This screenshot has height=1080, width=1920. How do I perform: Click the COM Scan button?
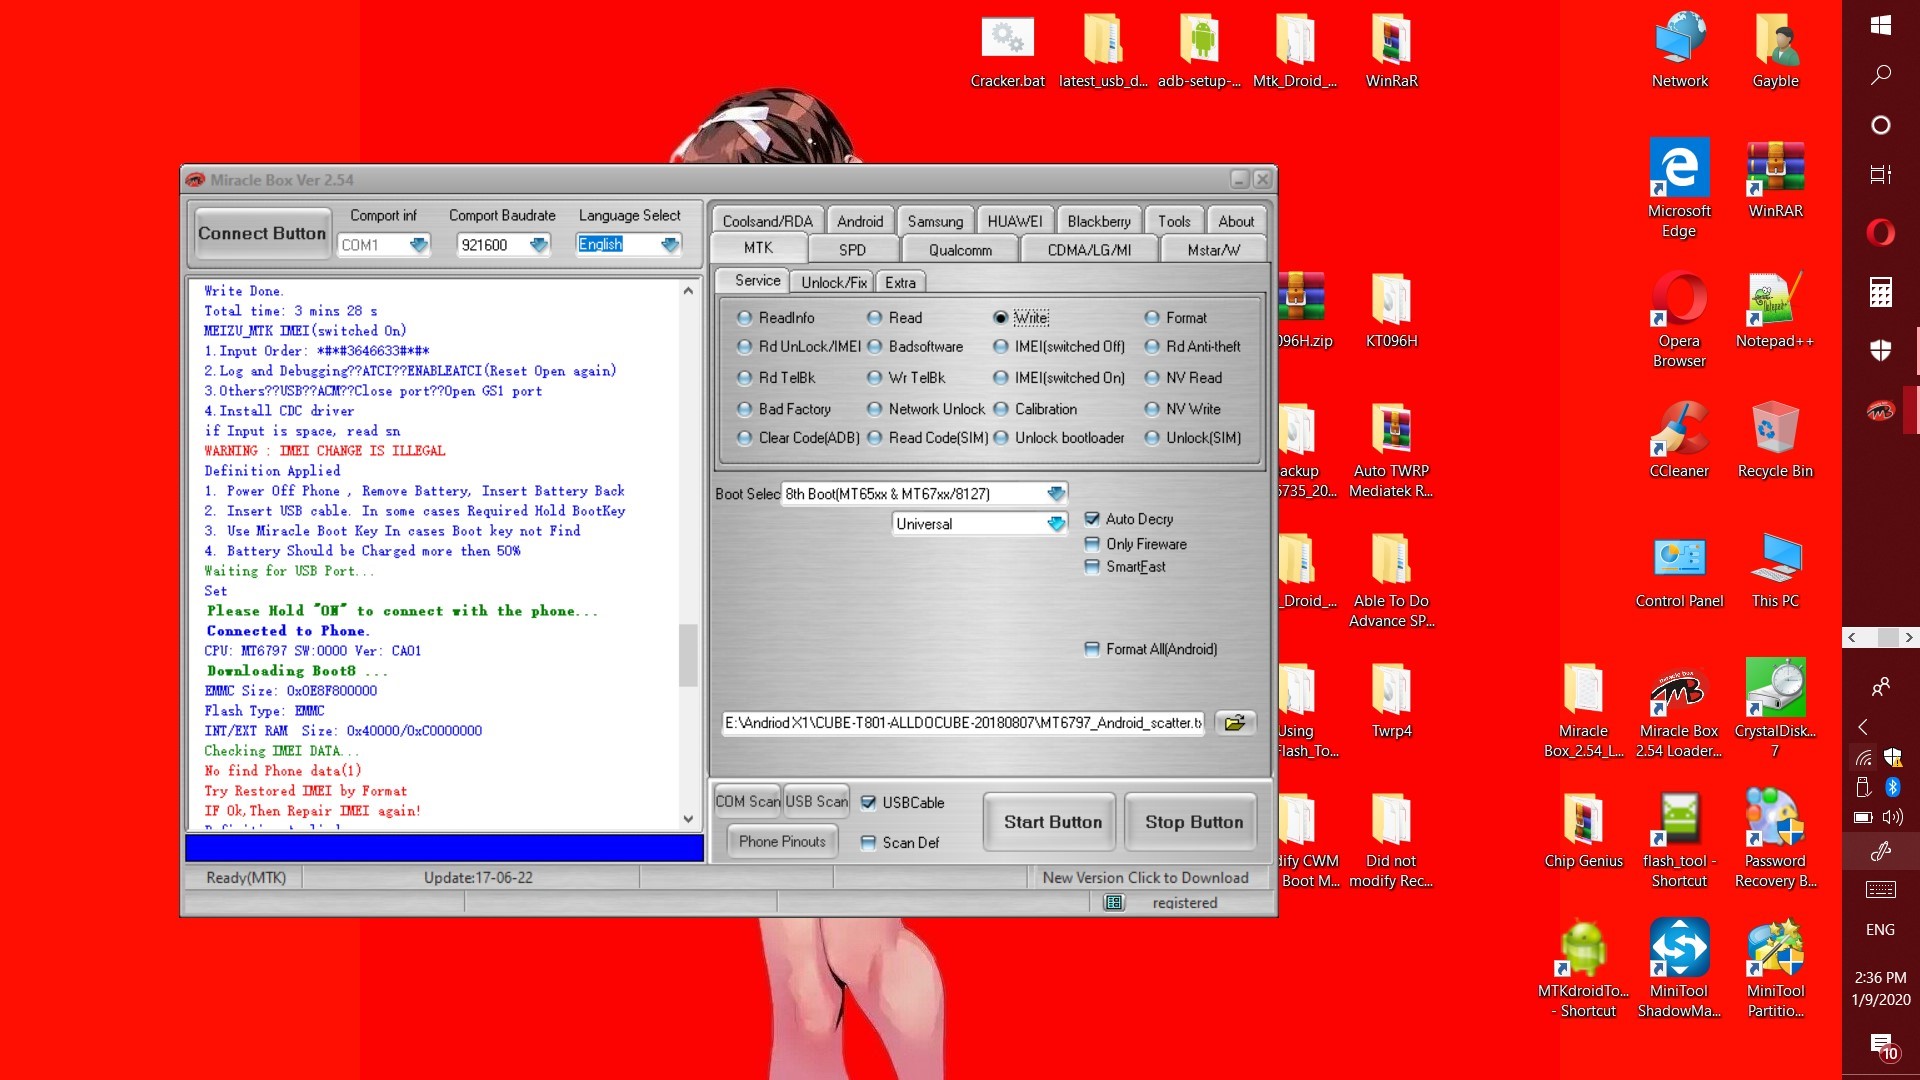tap(747, 801)
